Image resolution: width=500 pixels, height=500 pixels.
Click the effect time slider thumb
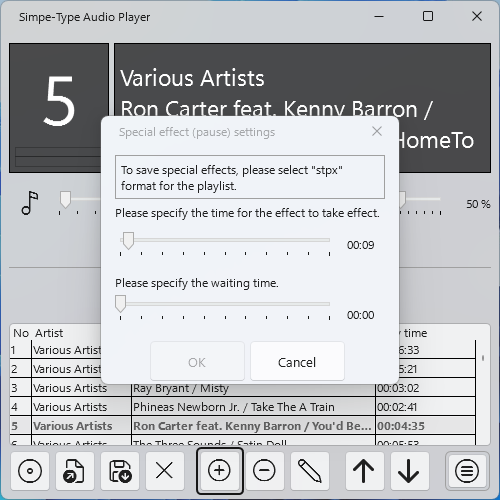point(128,241)
